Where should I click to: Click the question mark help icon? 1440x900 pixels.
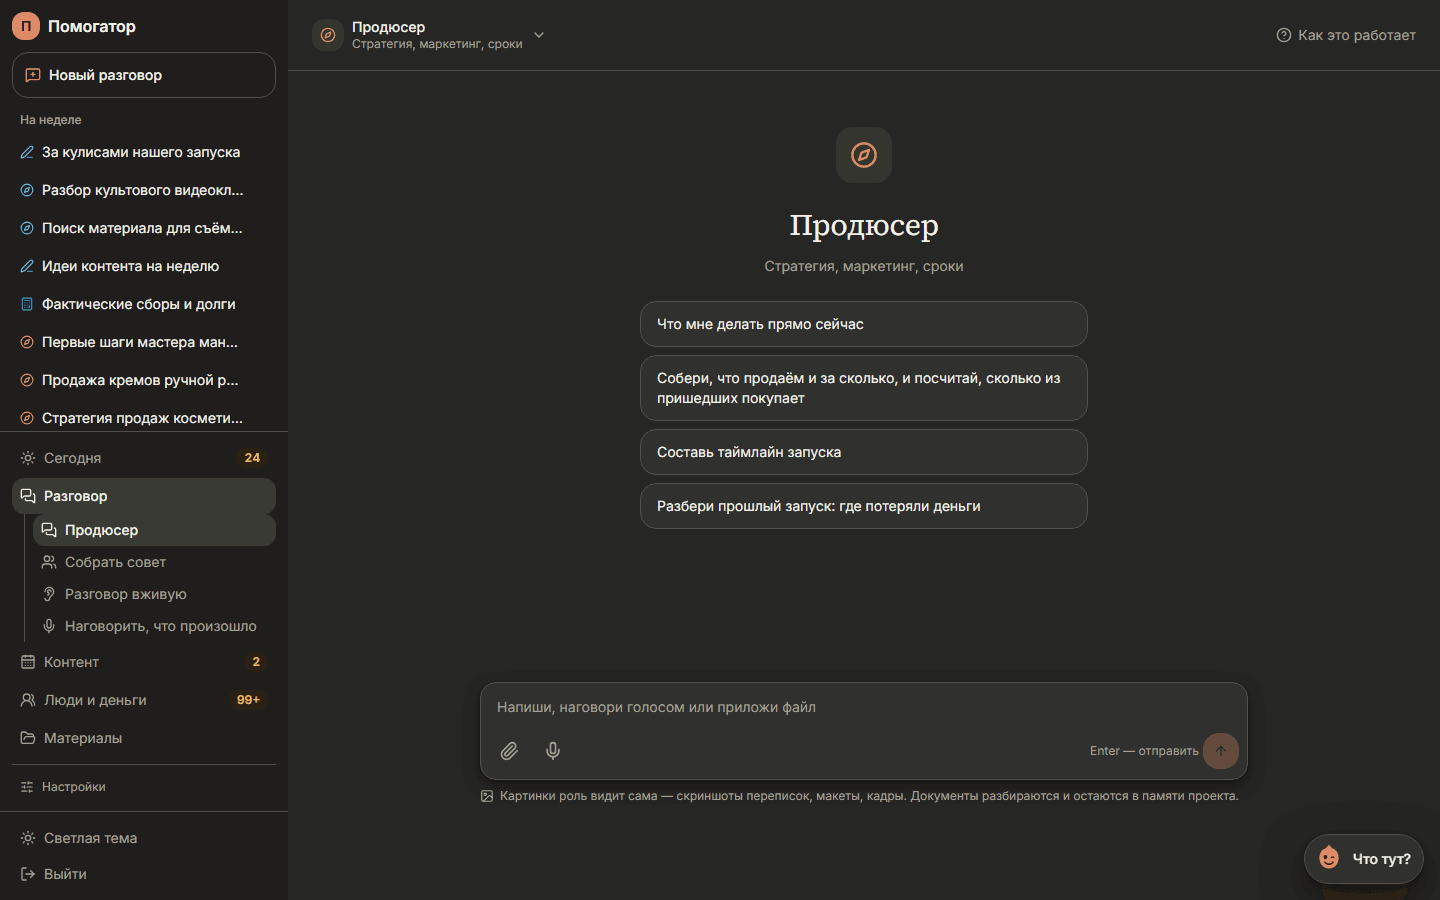pyautogui.click(x=1284, y=35)
